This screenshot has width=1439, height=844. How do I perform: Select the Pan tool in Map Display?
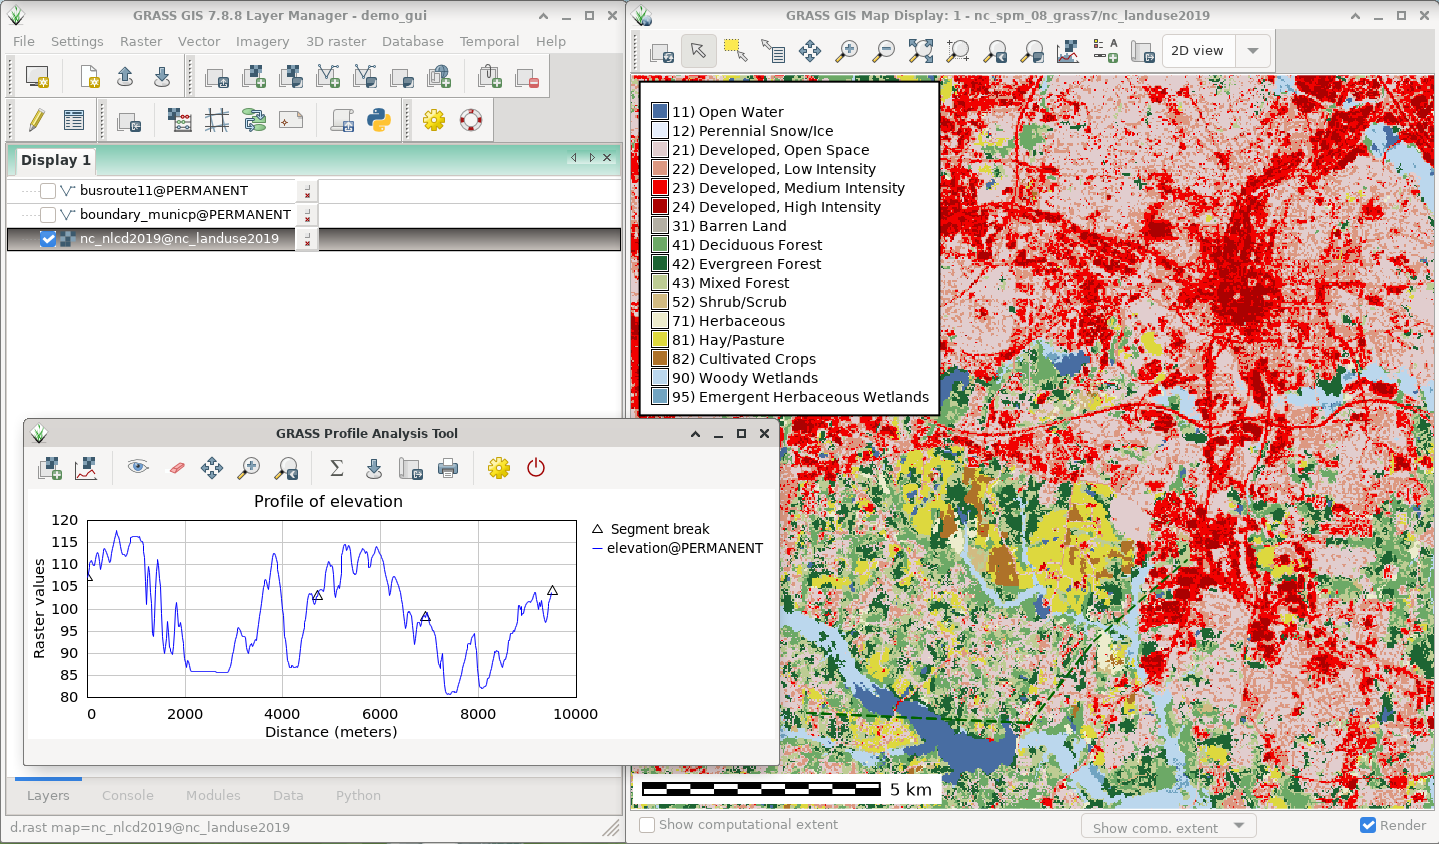click(x=810, y=51)
